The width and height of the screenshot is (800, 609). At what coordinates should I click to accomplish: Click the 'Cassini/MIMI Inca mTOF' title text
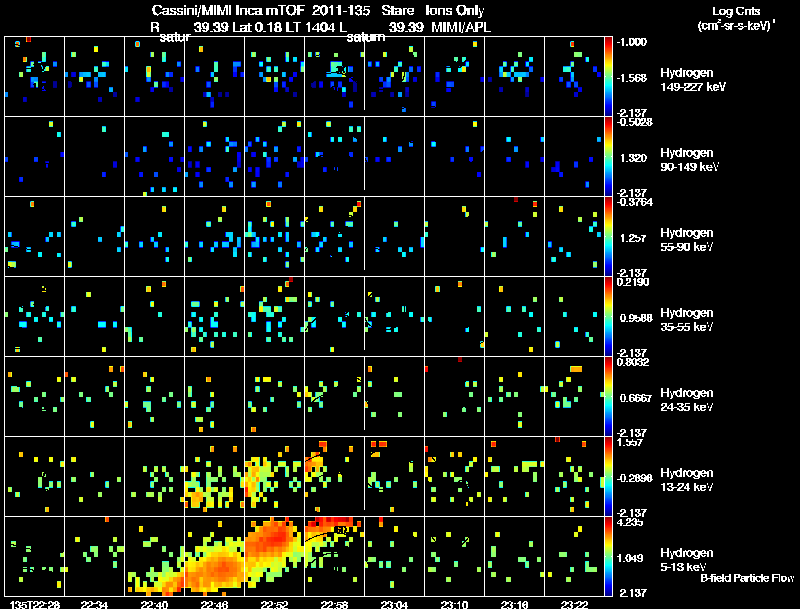click(228, 10)
